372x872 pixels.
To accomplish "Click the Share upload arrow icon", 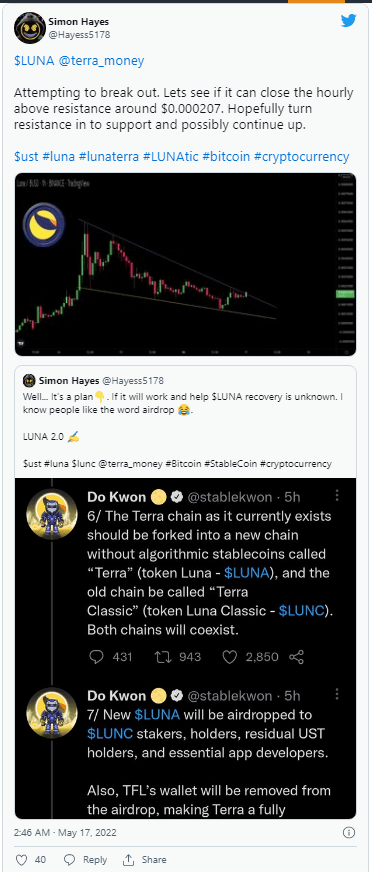I will 129,859.
